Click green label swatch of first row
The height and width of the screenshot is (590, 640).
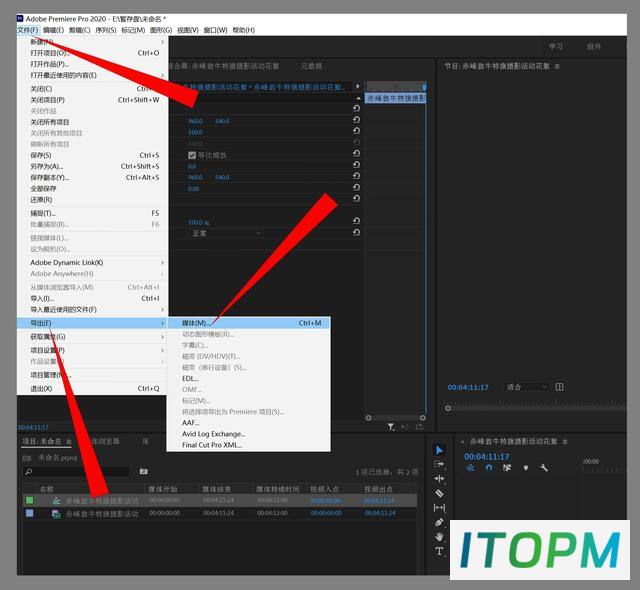pyautogui.click(x=30, y=501)
